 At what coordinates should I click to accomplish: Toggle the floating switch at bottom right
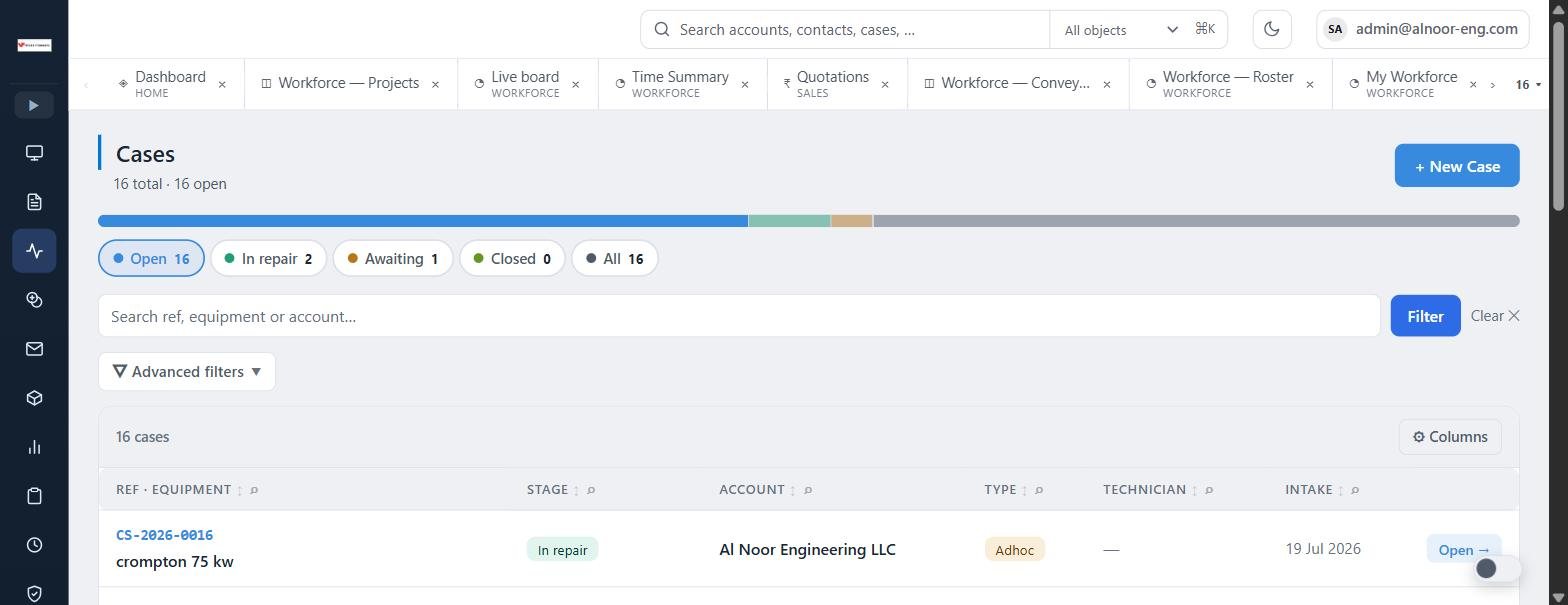pyautogui.click(x=1497, y=568)
